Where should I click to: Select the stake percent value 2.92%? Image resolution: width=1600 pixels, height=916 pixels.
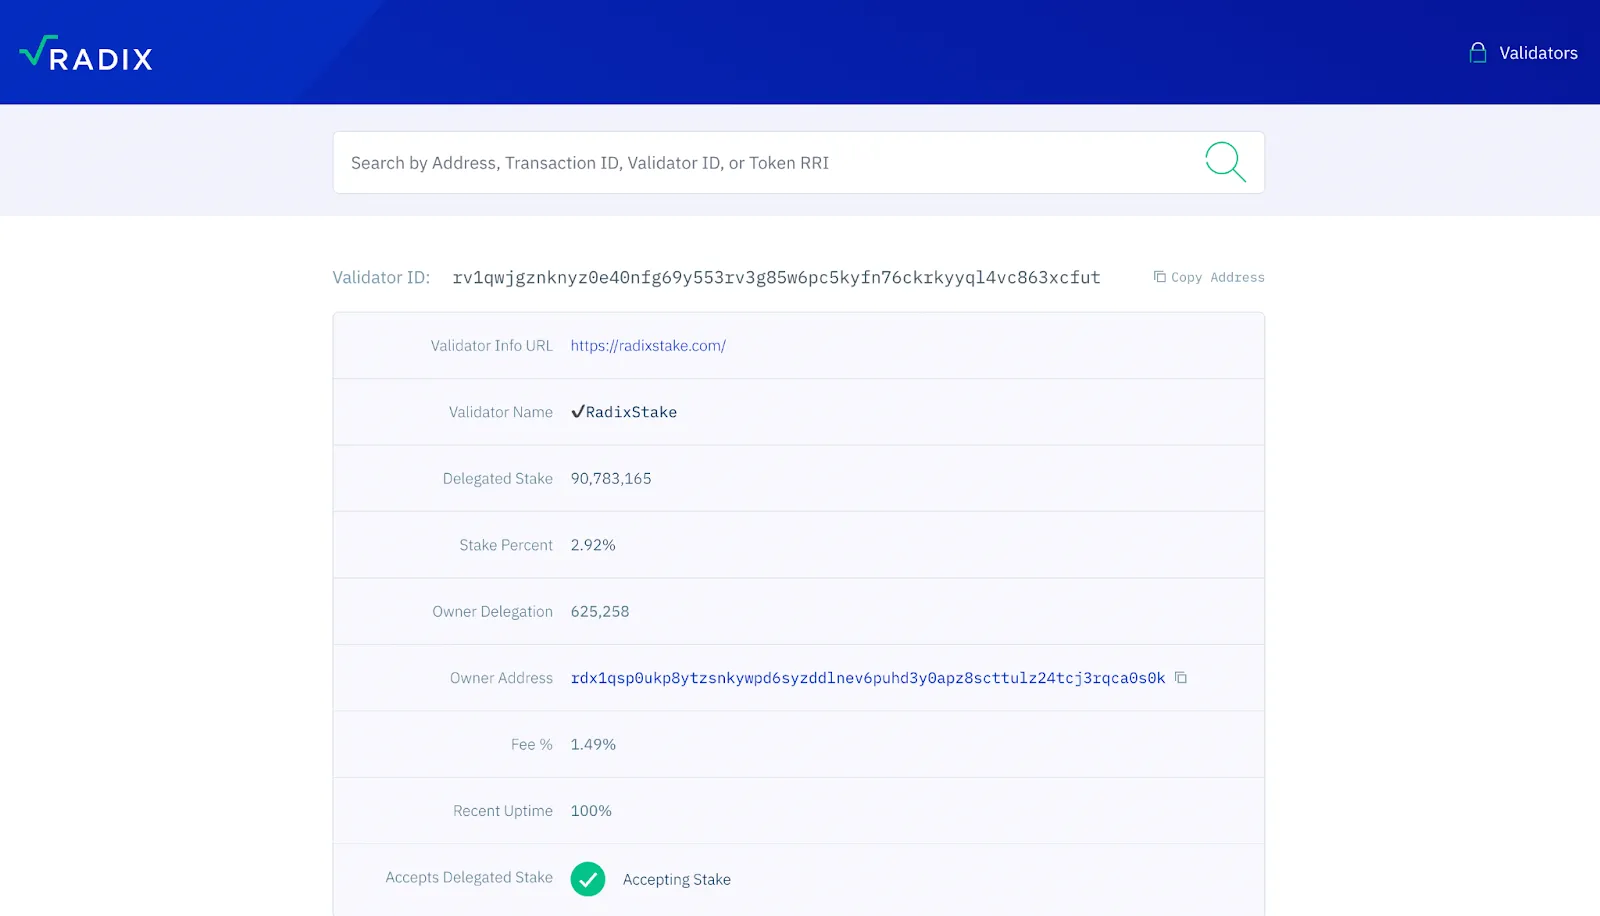pyautogui.click(x=593, y=545)
